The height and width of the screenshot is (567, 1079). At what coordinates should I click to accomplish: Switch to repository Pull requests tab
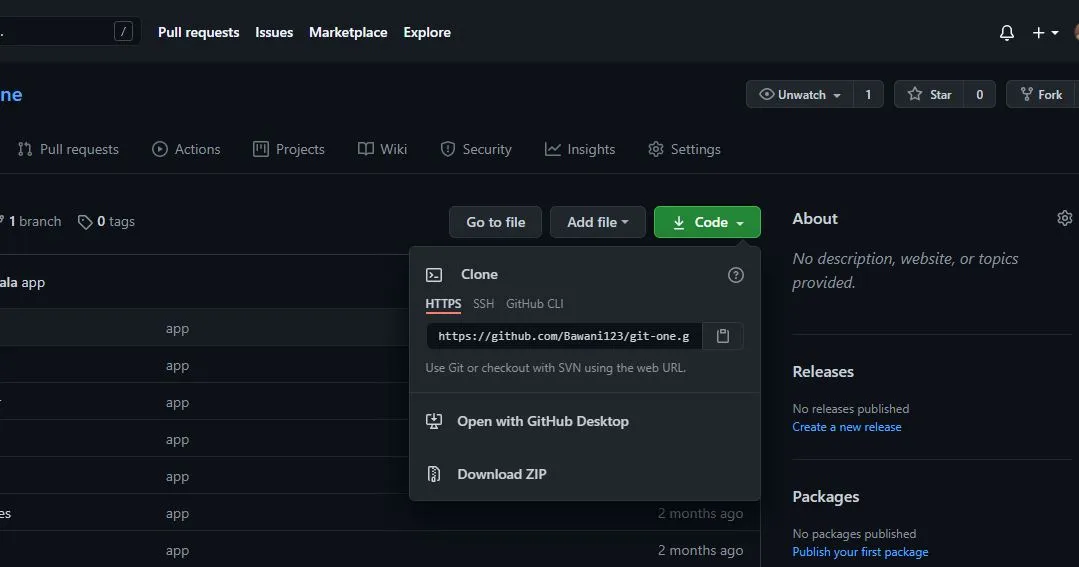68,149
